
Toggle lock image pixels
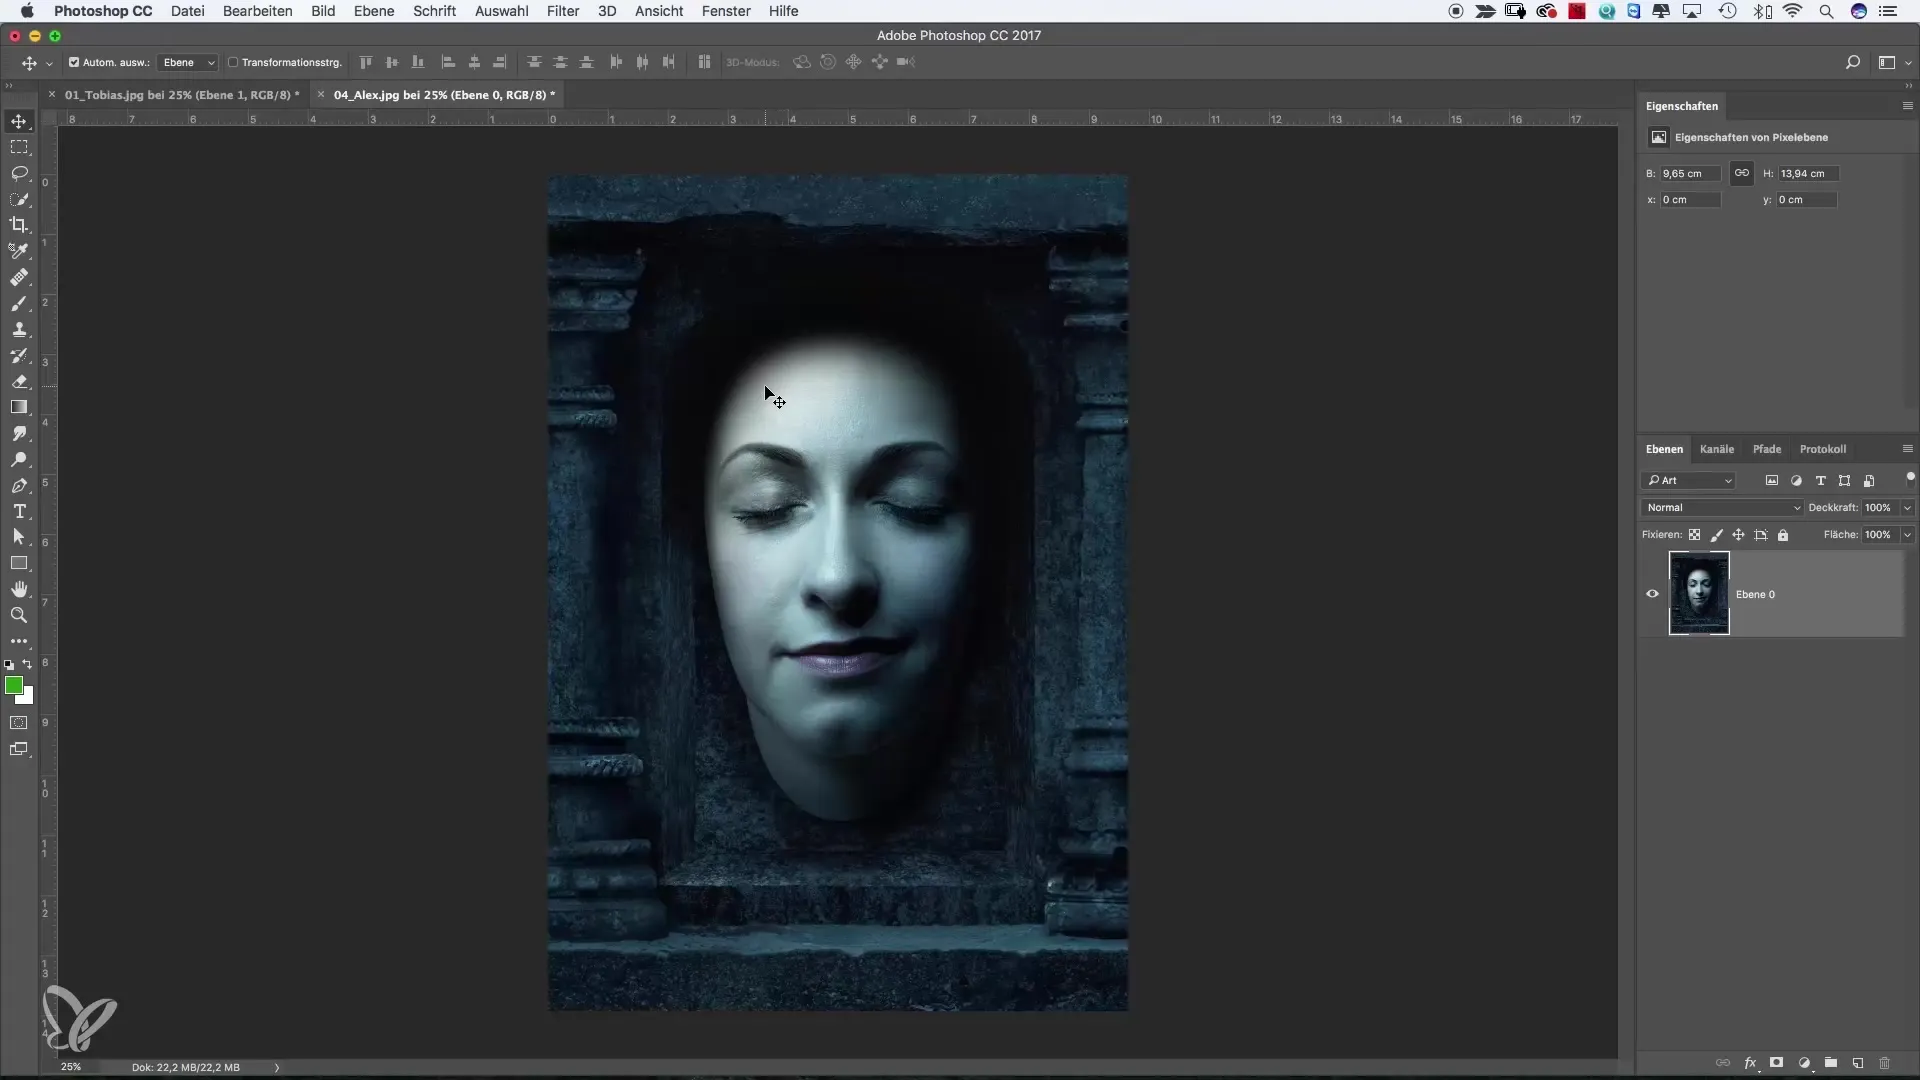tap(1716, 535)
